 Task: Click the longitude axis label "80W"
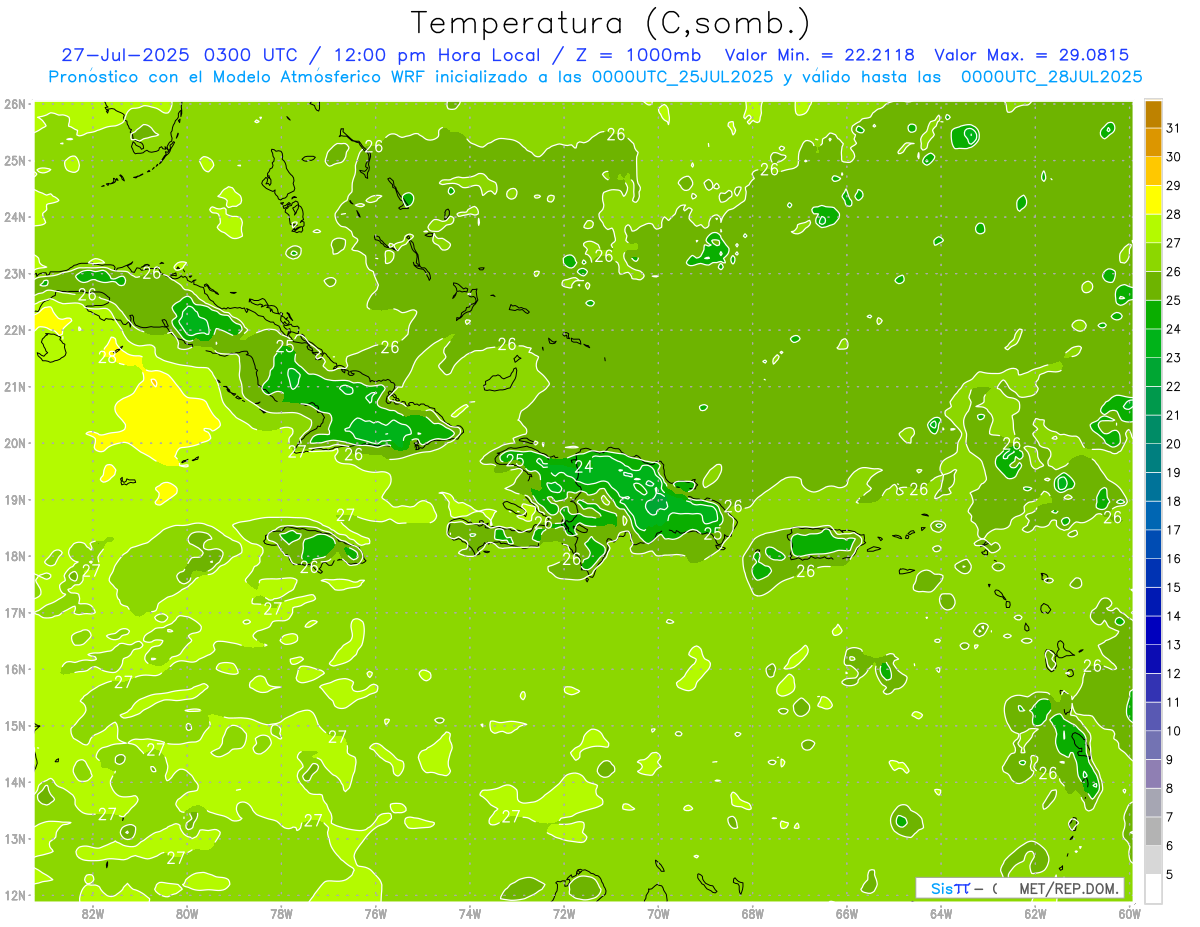point(187,913)
